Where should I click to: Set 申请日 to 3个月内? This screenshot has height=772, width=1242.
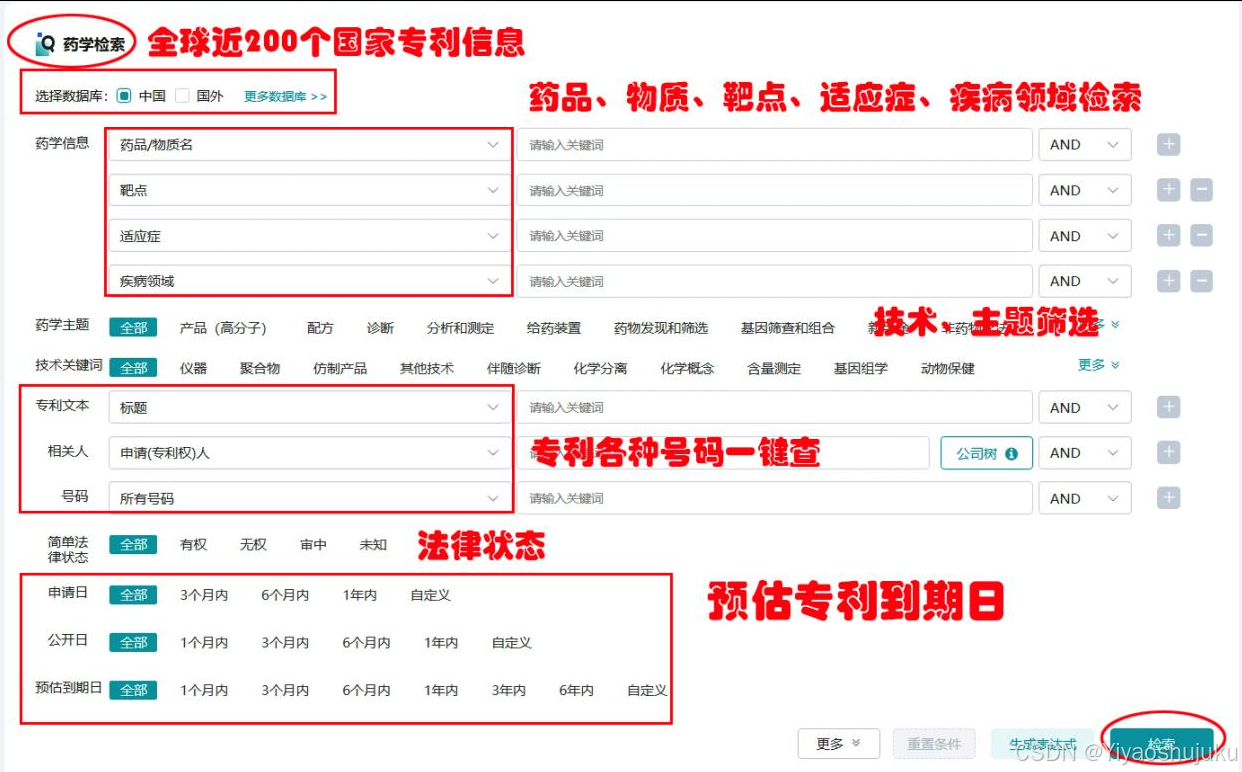point(204,595)
